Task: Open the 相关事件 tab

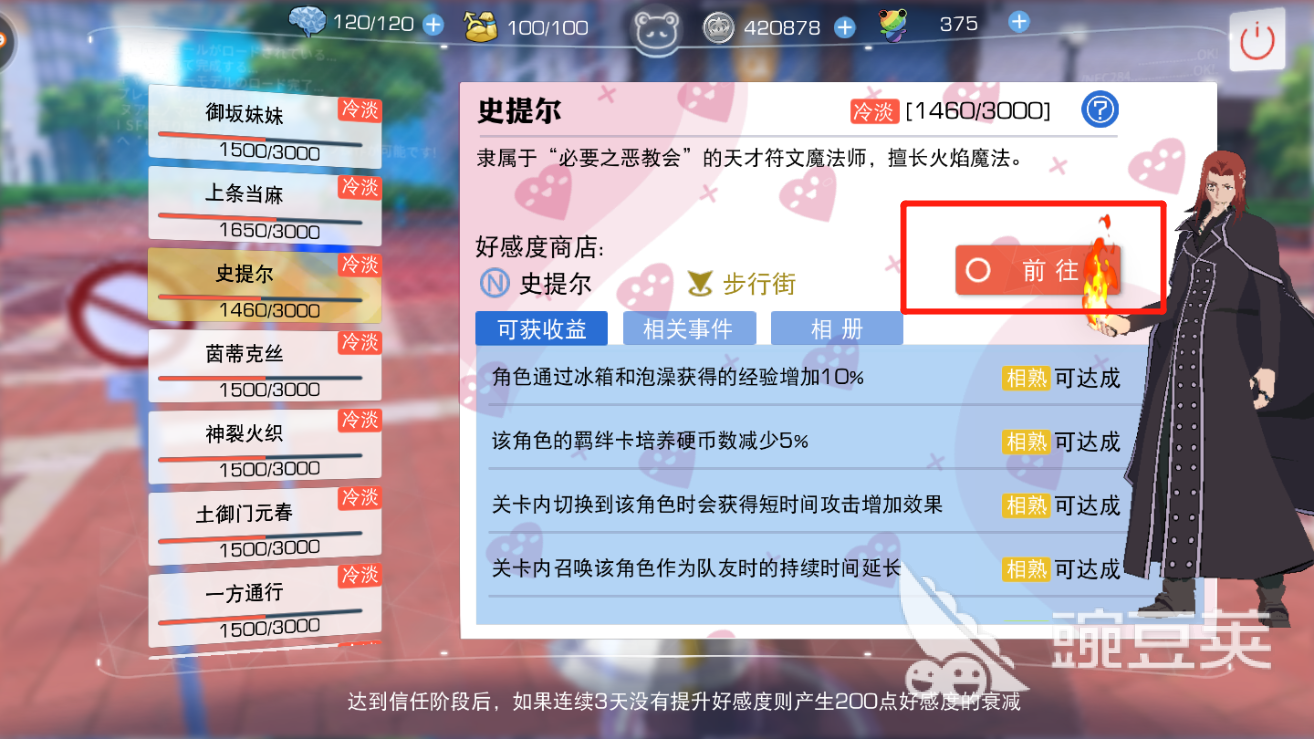Action: tap(689, 329)
